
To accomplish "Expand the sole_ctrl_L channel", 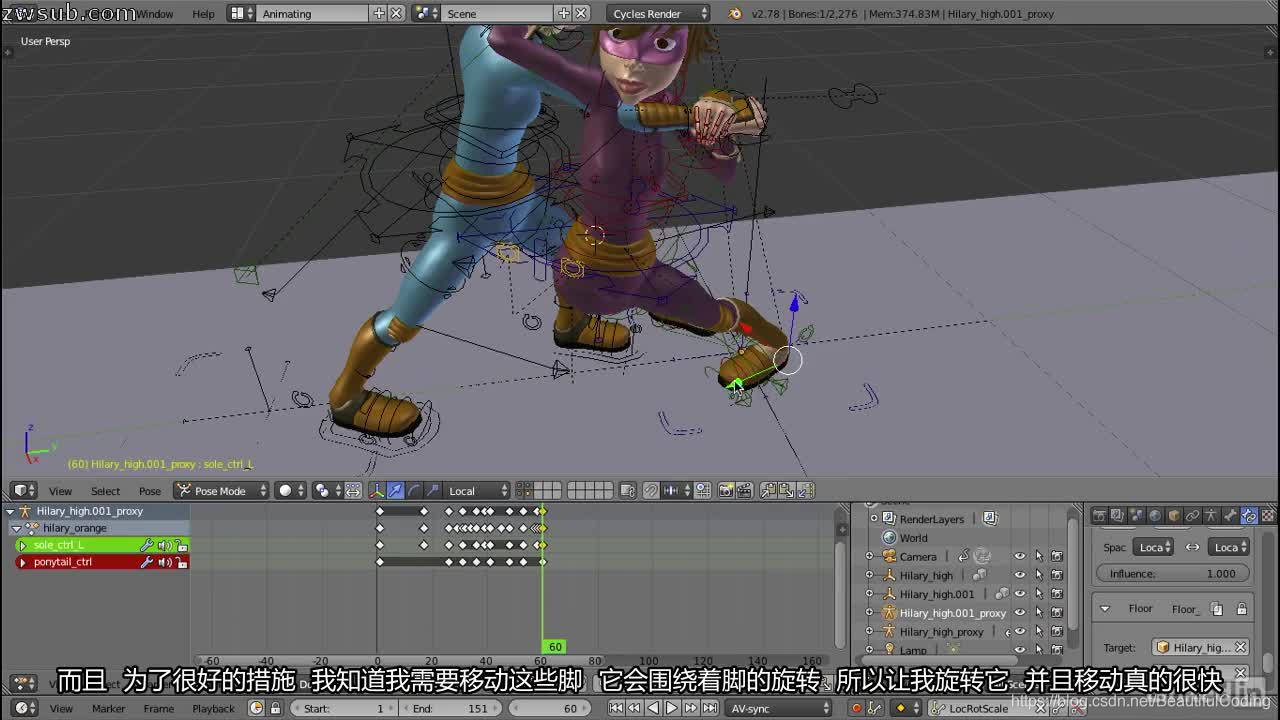I will click(x=22, y=545).
